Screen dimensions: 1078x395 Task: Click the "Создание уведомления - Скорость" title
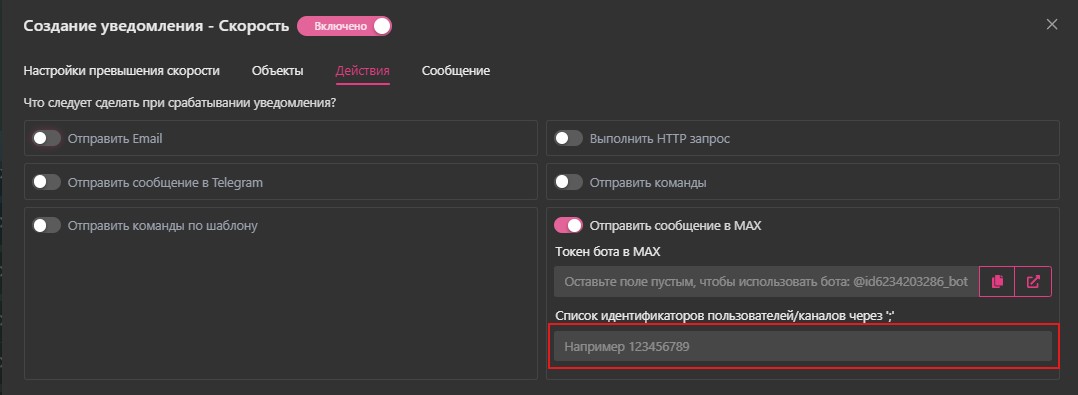pyautogui.click(x=157, y=26)
